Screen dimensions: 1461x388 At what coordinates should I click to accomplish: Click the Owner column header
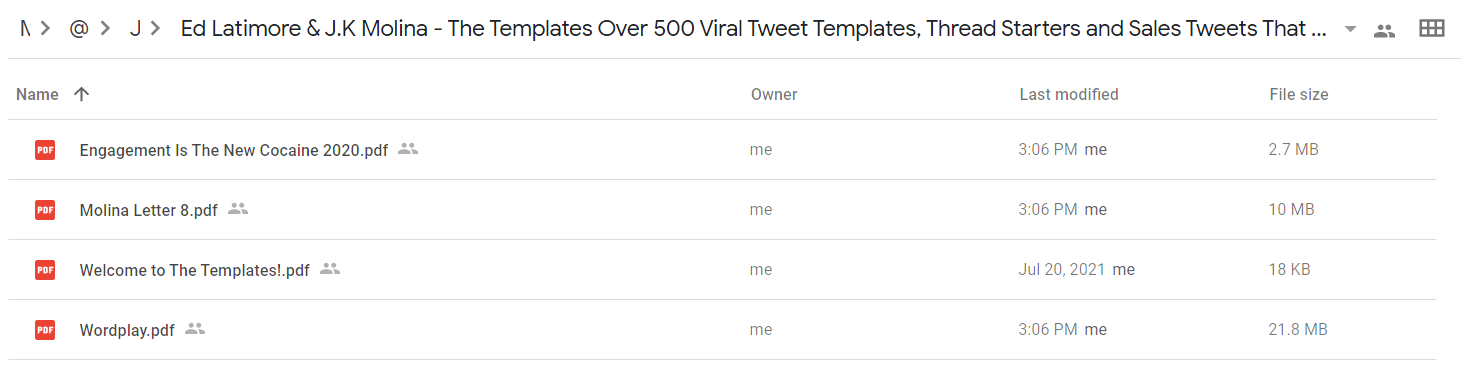tap(774, 94)
